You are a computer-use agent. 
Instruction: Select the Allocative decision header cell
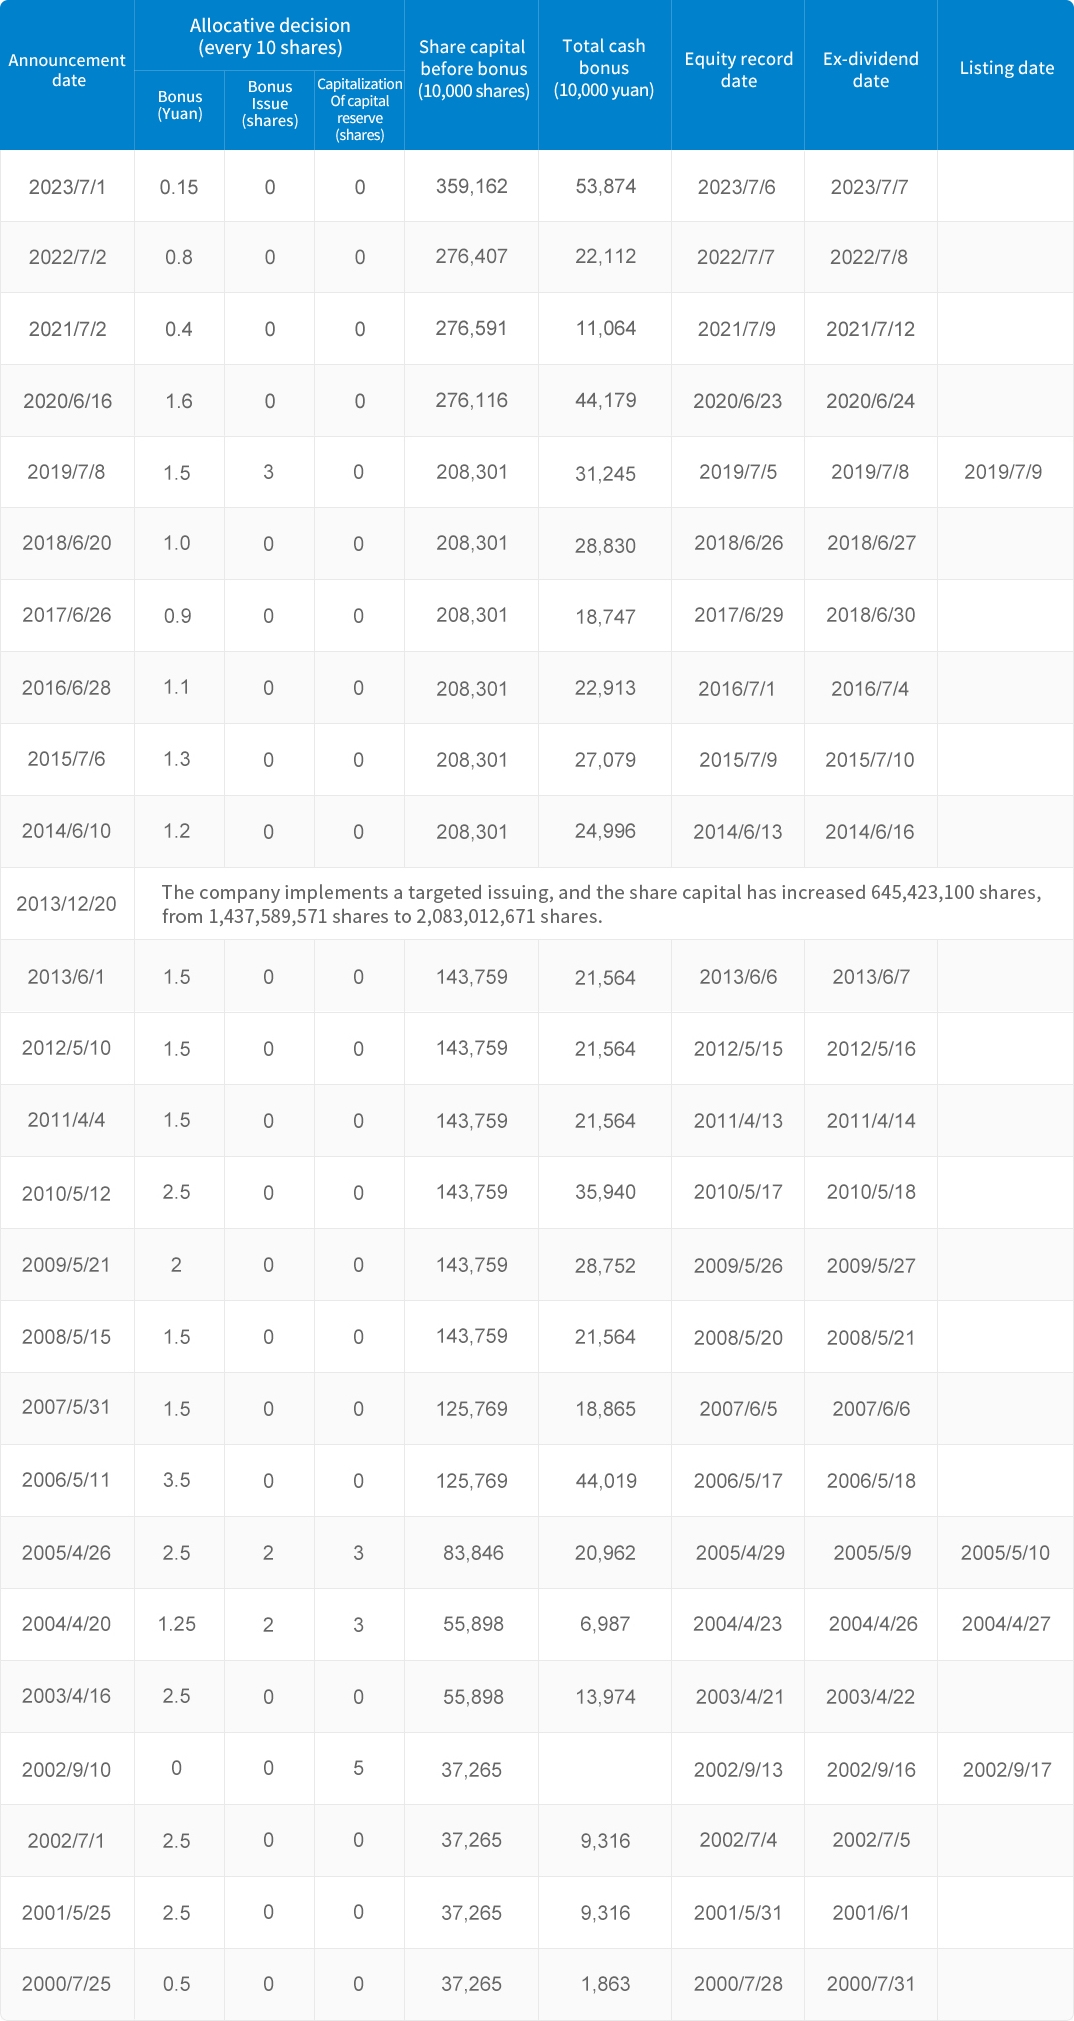(x=270, y=36)
